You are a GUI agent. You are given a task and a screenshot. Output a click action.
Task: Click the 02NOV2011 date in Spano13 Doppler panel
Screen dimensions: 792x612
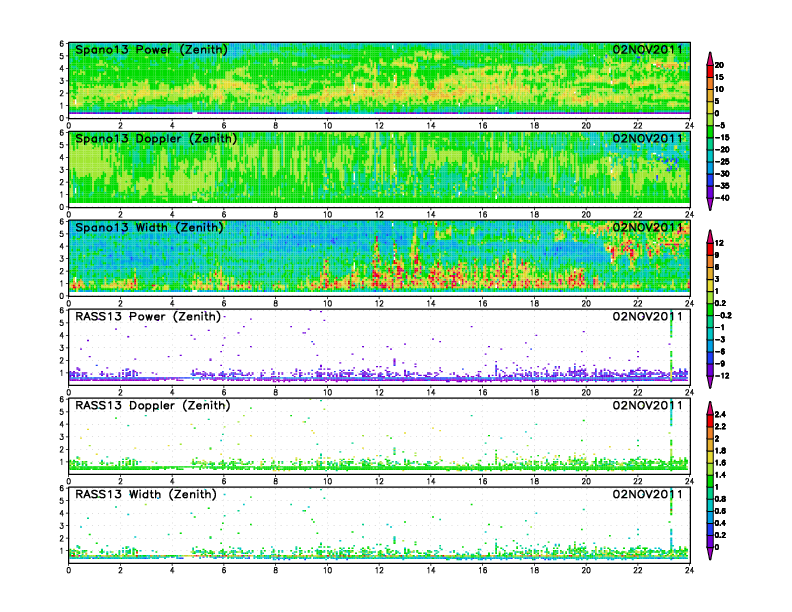pyautogui.click(x=648, y=138)
